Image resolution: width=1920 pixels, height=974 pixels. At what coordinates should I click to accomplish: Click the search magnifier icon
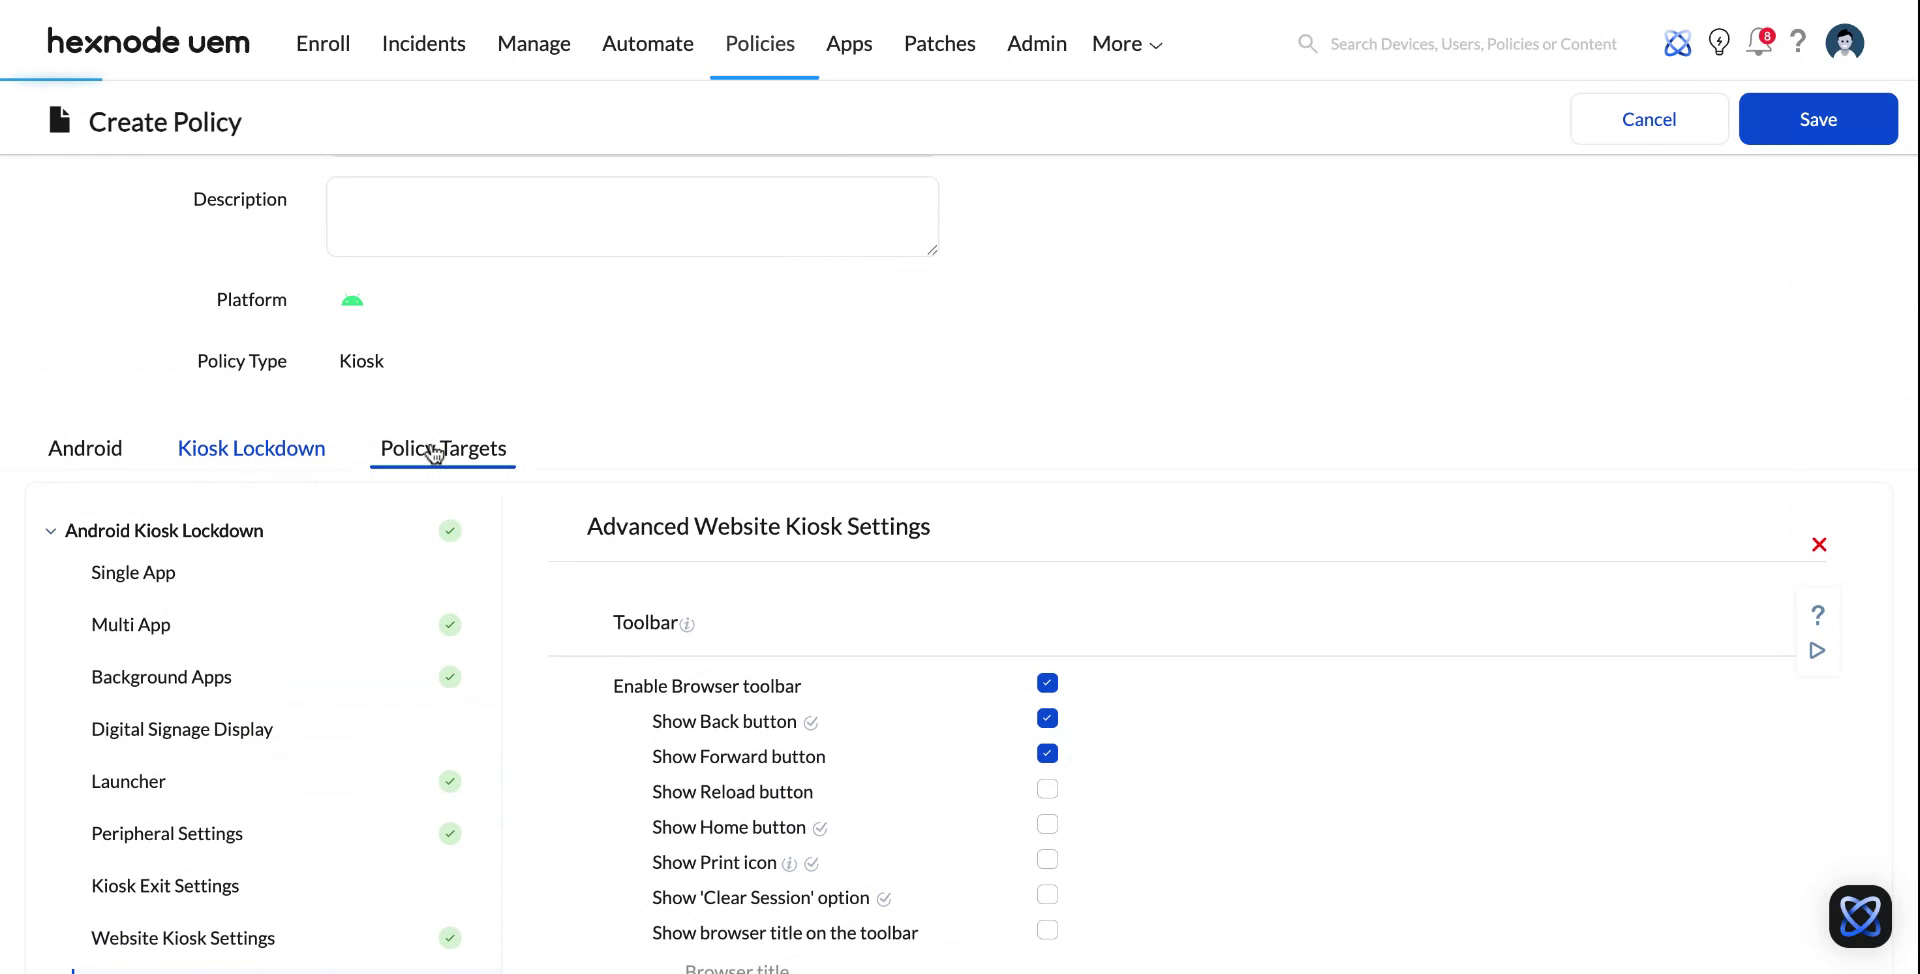1307,43
